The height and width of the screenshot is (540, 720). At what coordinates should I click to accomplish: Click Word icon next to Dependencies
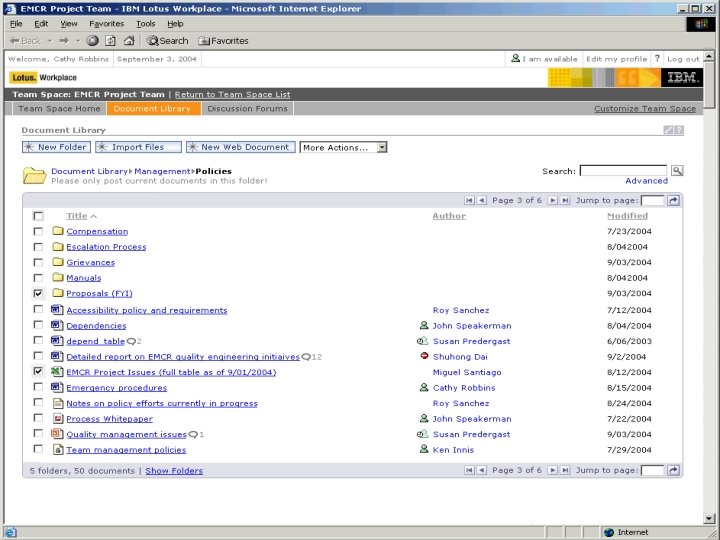tap(57, 325)
